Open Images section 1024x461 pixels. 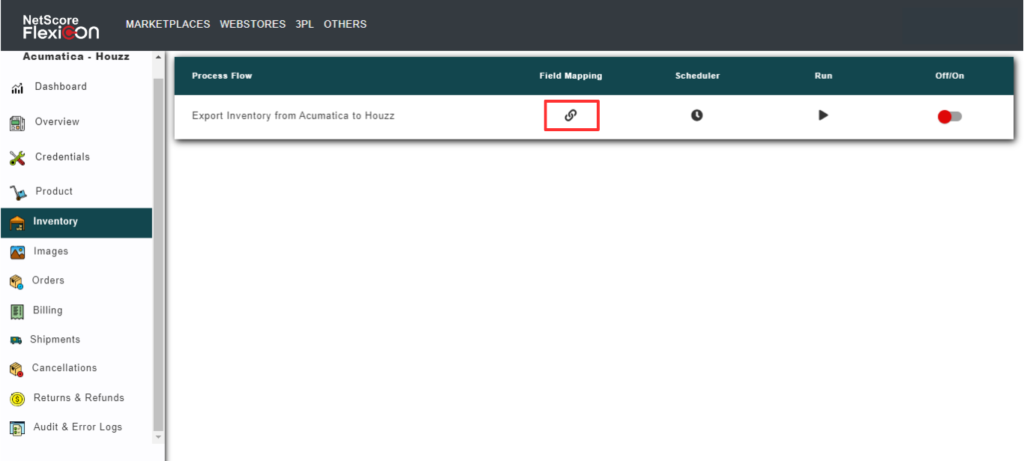click(x=51, y=251)
